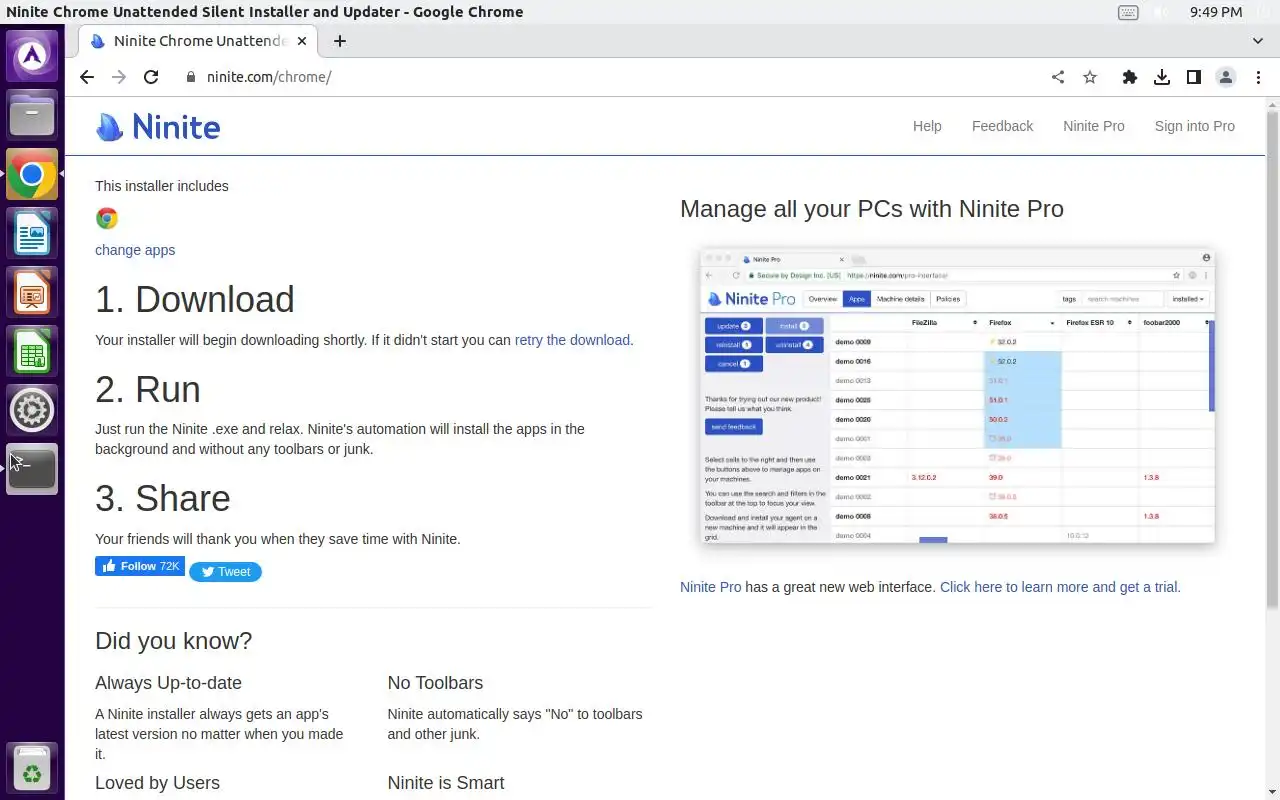Click the volume tray icon
This screenshot has height=800, width=1280.
[x=1160, y=12]
